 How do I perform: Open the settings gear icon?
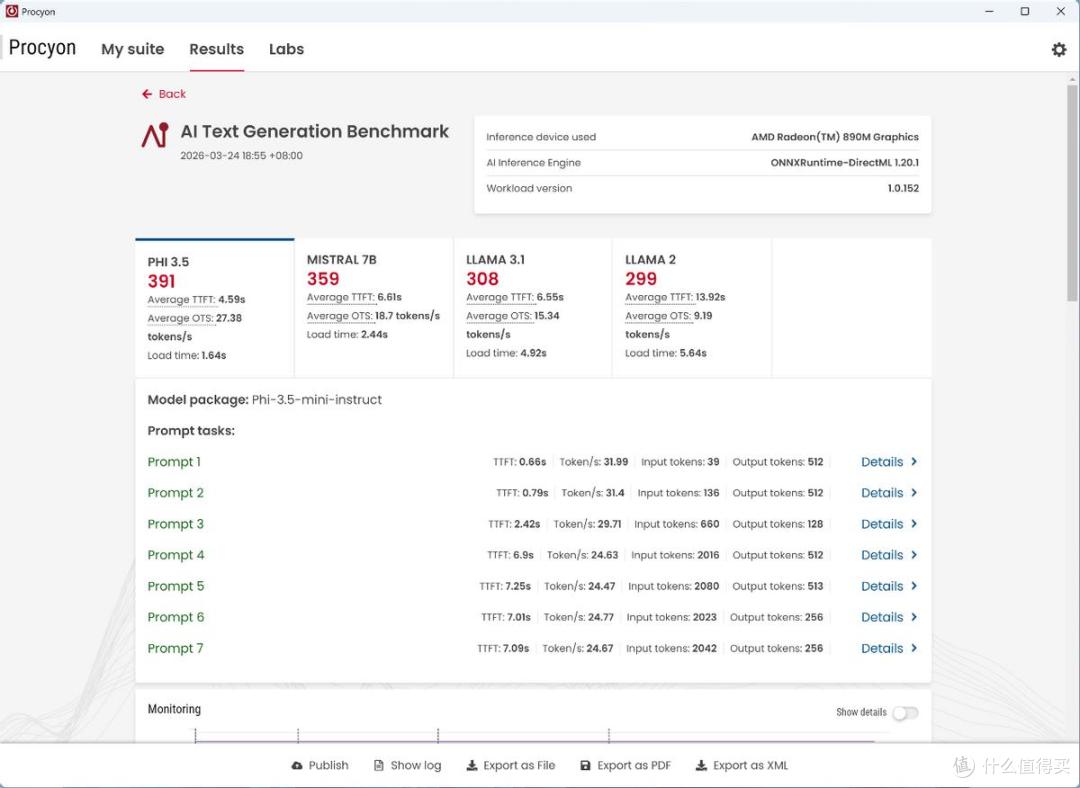(1059, 49)
